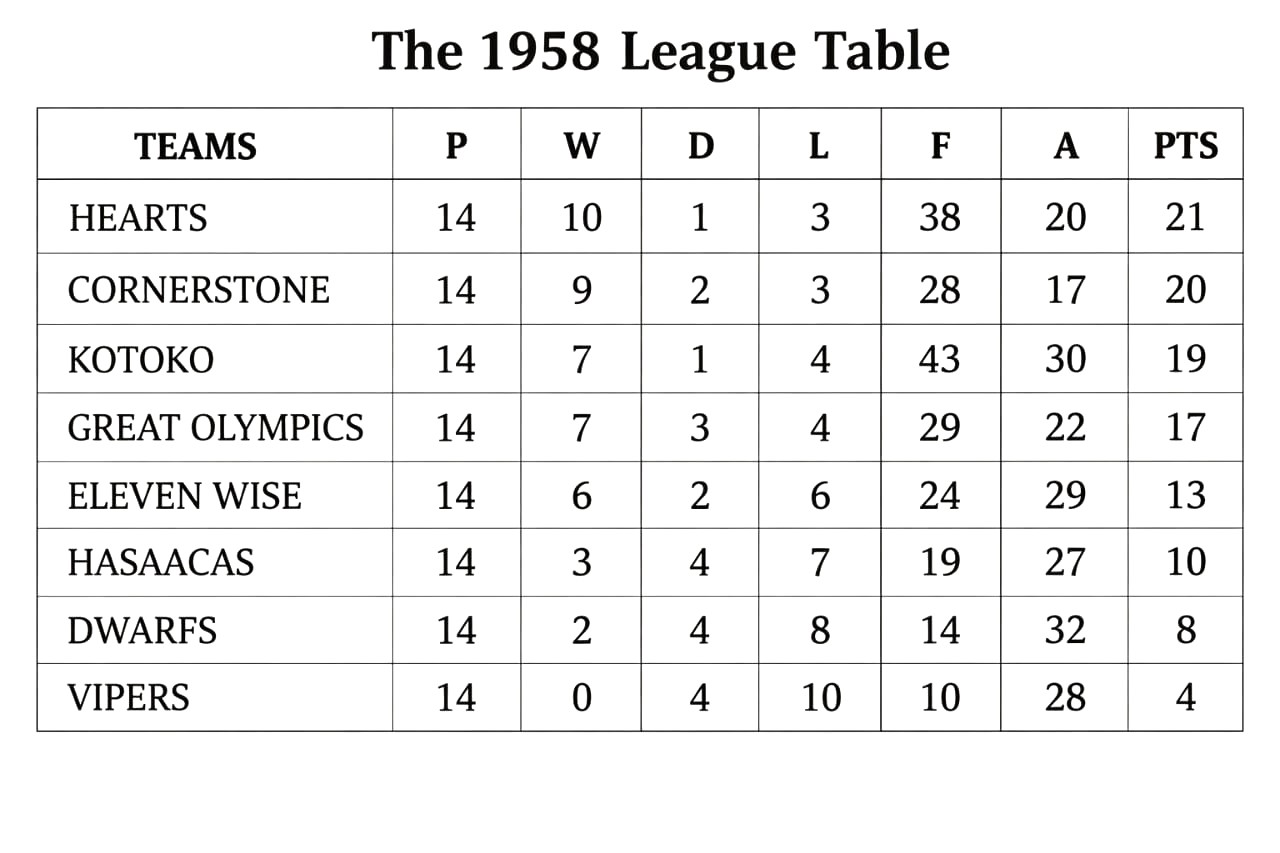Click the TEAMS column header
The width and height of the screenshot is (1280, 853).
click(196, 147)
